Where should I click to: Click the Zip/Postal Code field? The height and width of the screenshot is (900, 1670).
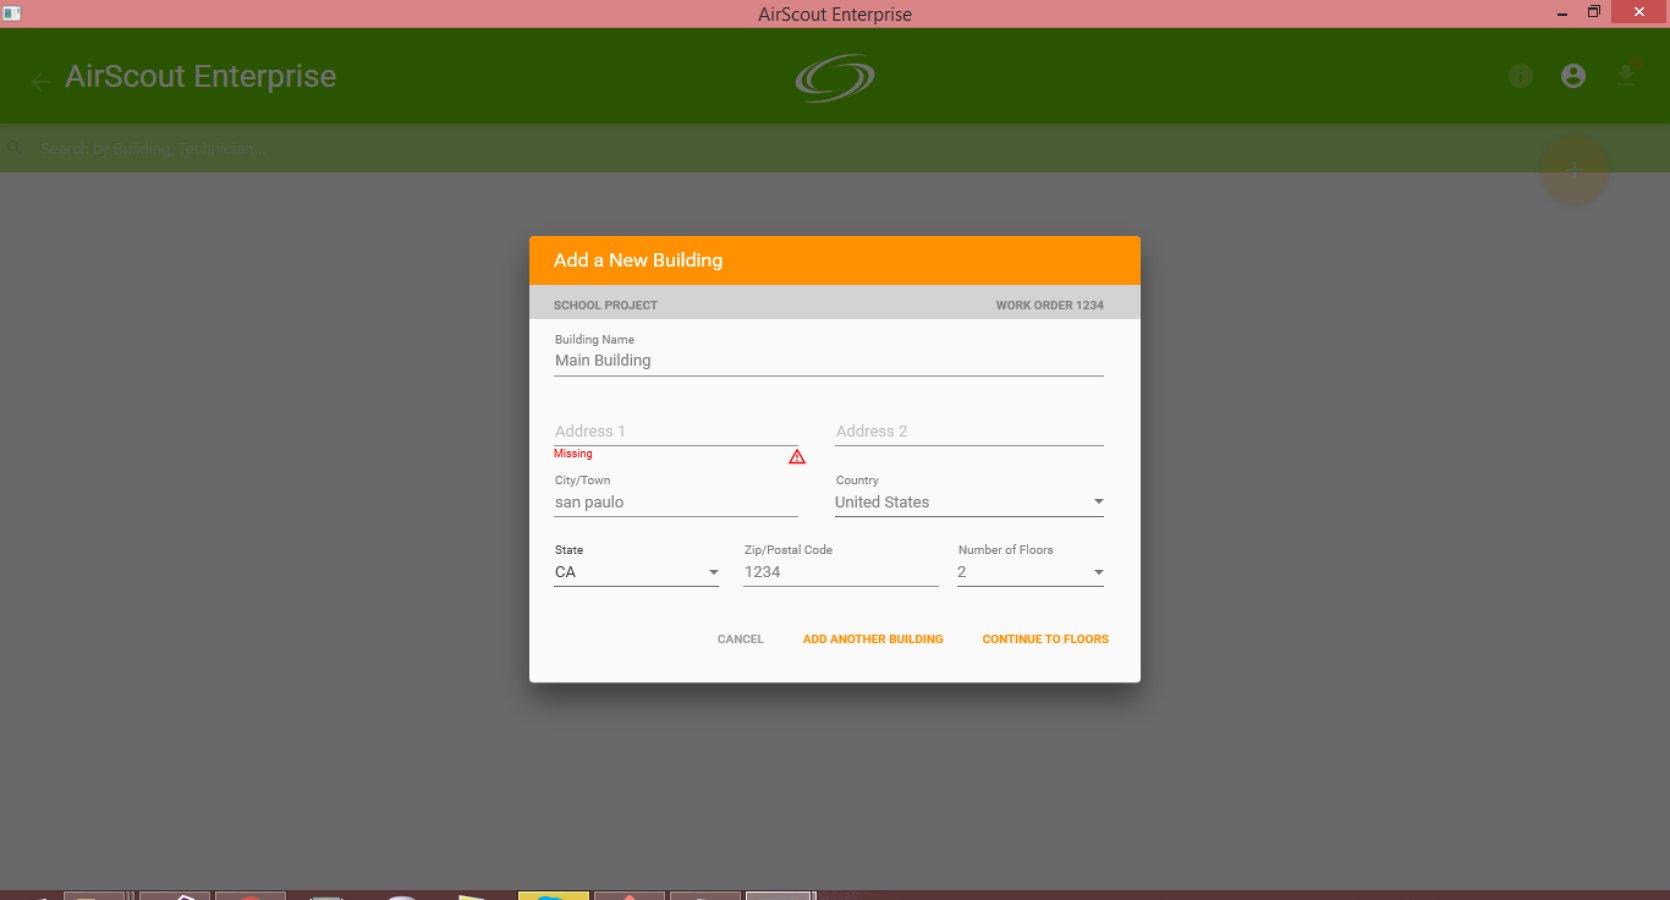(840, 572)
